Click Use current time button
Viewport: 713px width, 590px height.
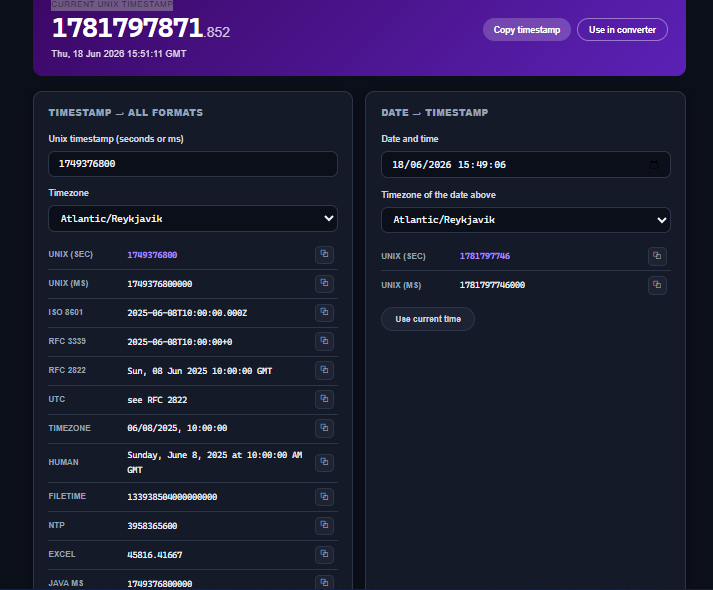[x=428, y=319]
